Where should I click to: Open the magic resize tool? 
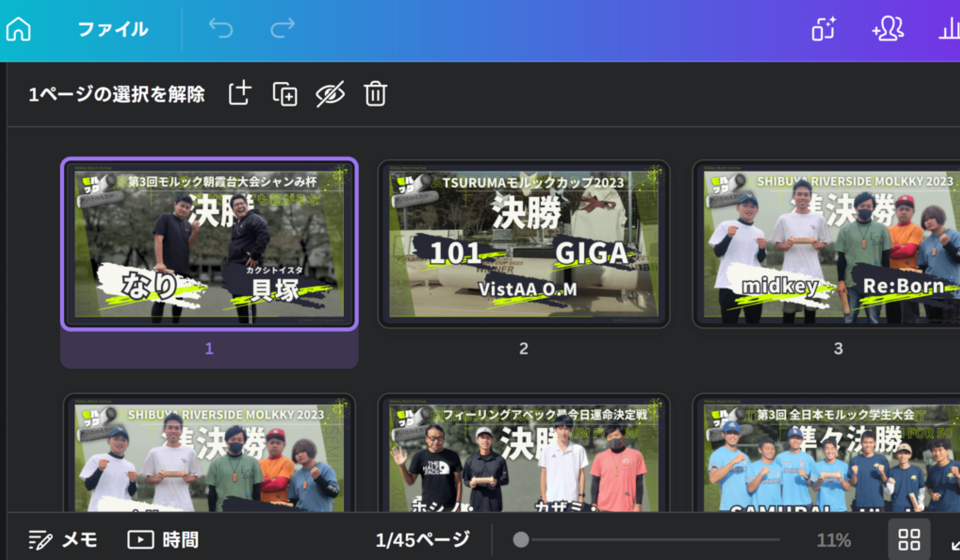(823, 29)
